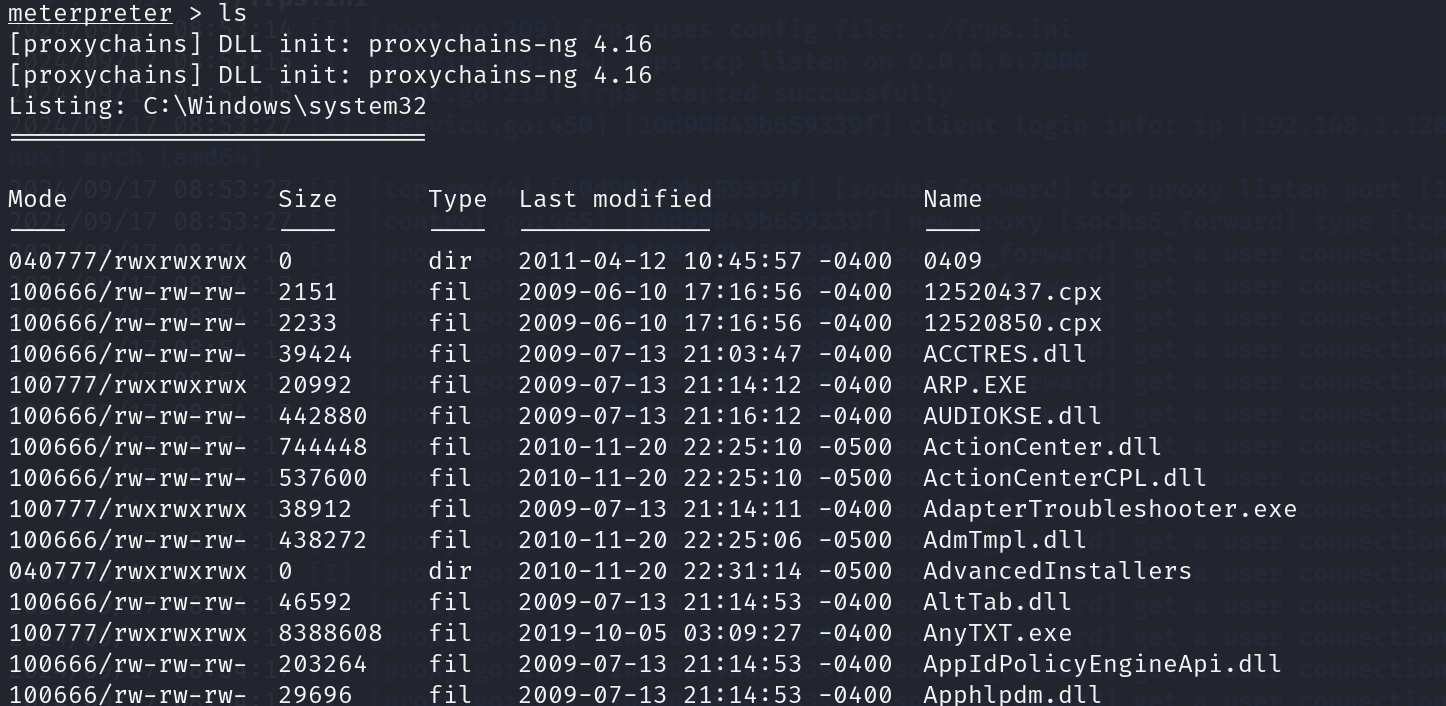Select the AUDIOKSE.dll entry name
Image resolution: width=1446 pixels, height=706 pixels.
(1012, 416)
